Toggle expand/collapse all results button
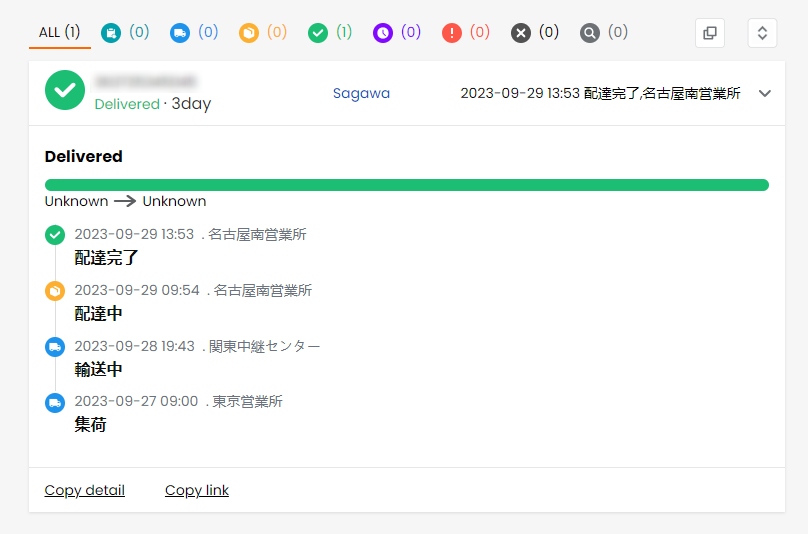The height and width of the screenshot is (534, 808). click(762, 33)
